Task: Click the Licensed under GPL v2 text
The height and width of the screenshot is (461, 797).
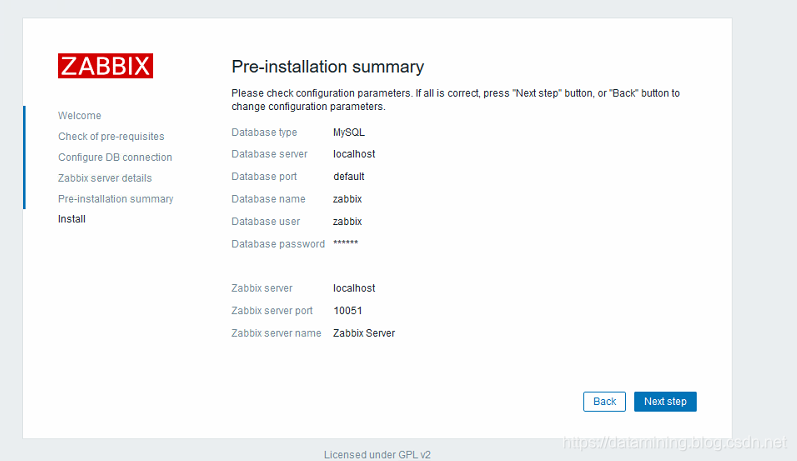Action: click(377, 454)
